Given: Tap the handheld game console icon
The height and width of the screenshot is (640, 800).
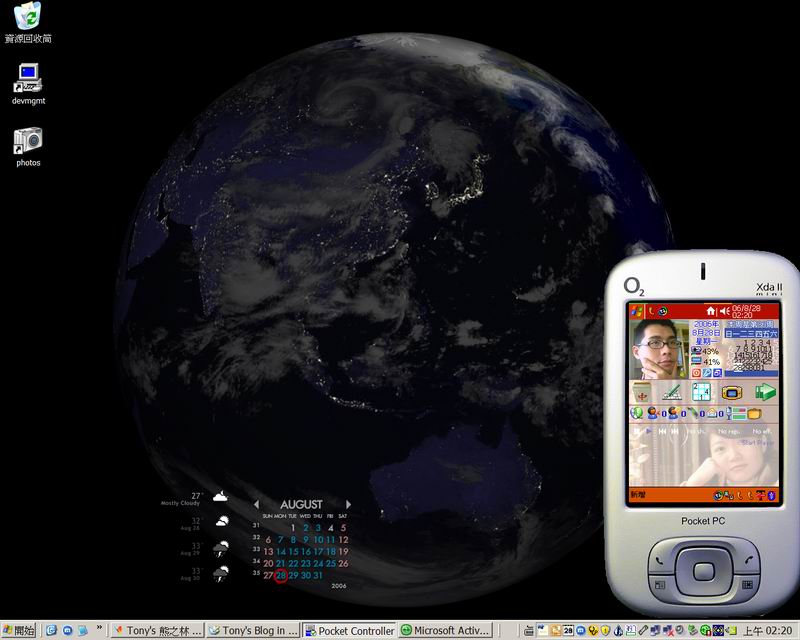Looking at the screenshot, I should point(731,392).
